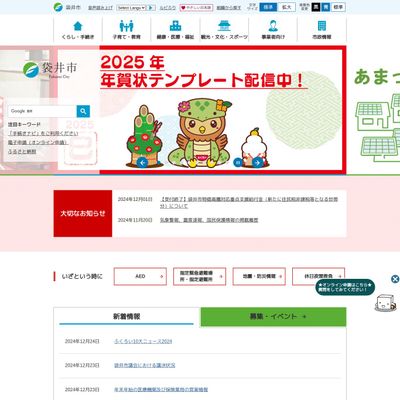The height and width of the screenshot is (400, 400).
Task: Click the family icon for 子育て・教育
Action: point(126,26)
